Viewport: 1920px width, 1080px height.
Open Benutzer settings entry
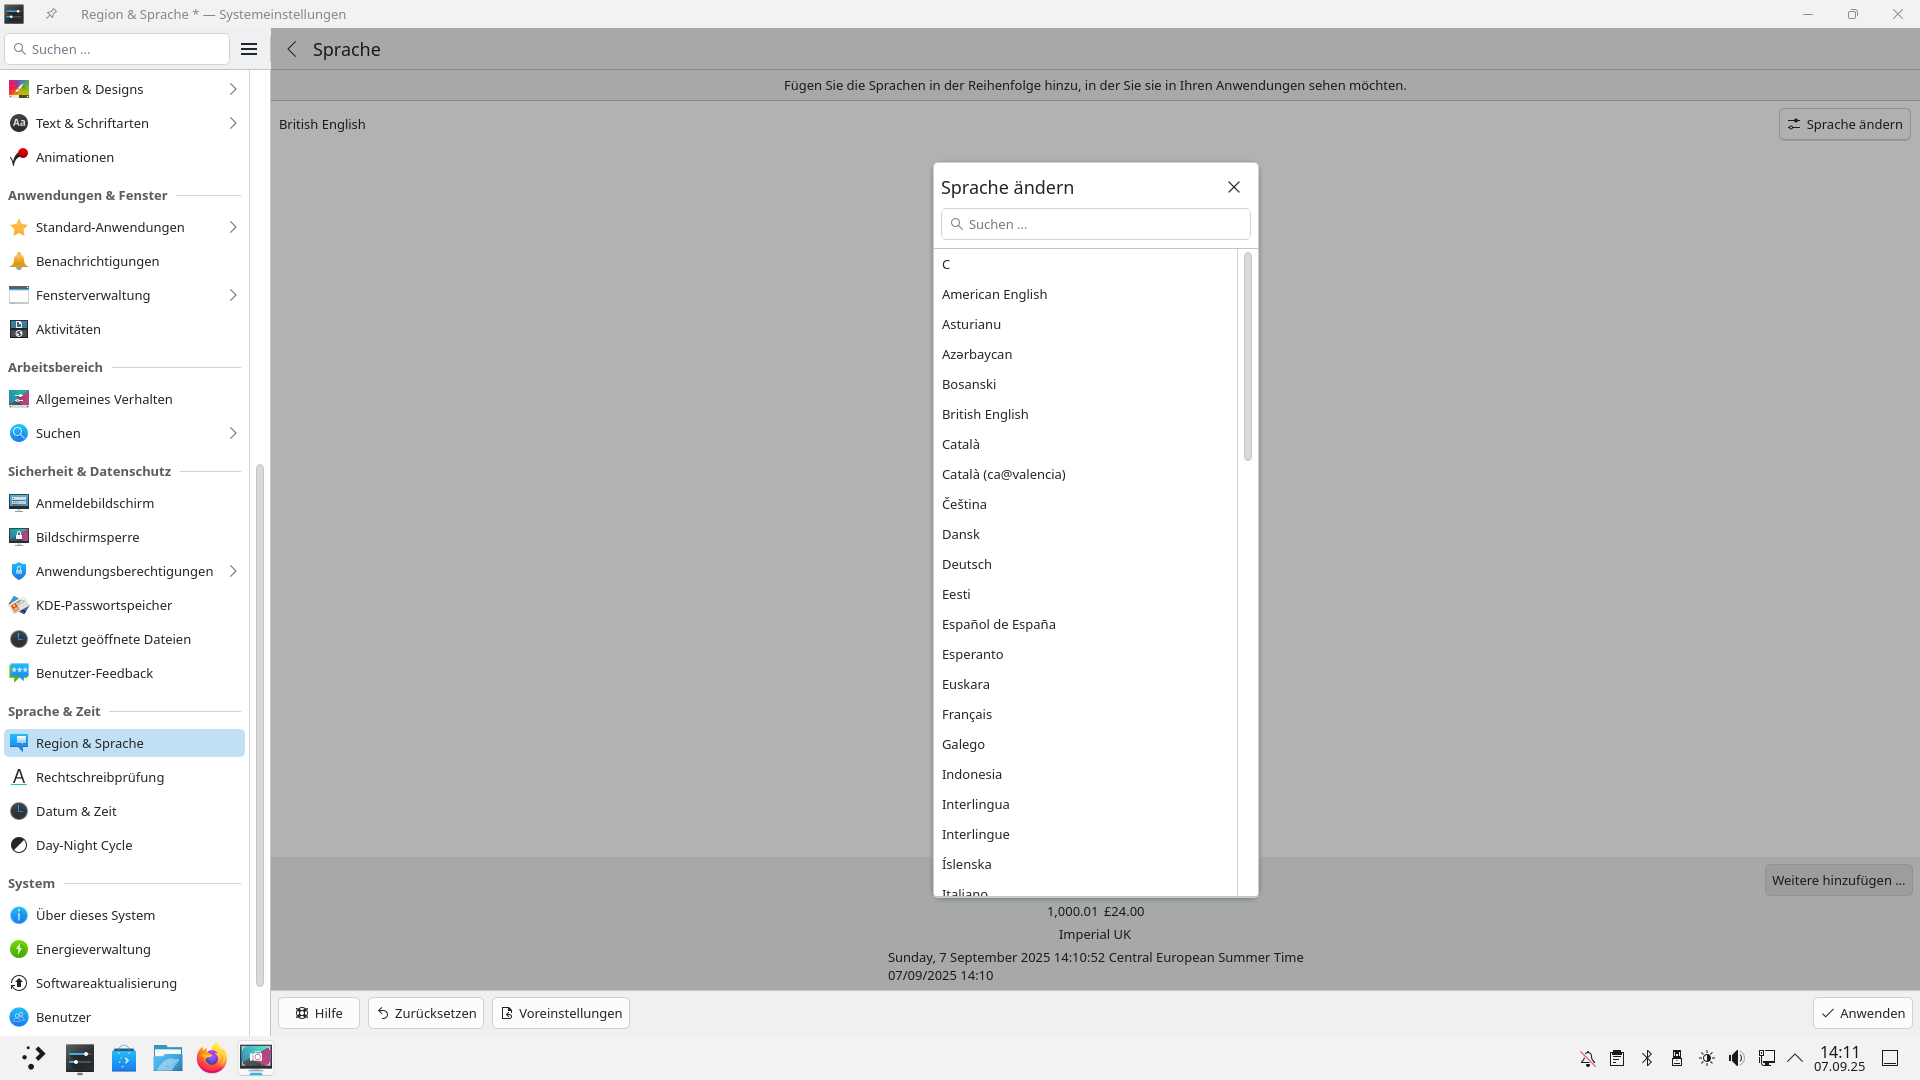[124, 1017]
